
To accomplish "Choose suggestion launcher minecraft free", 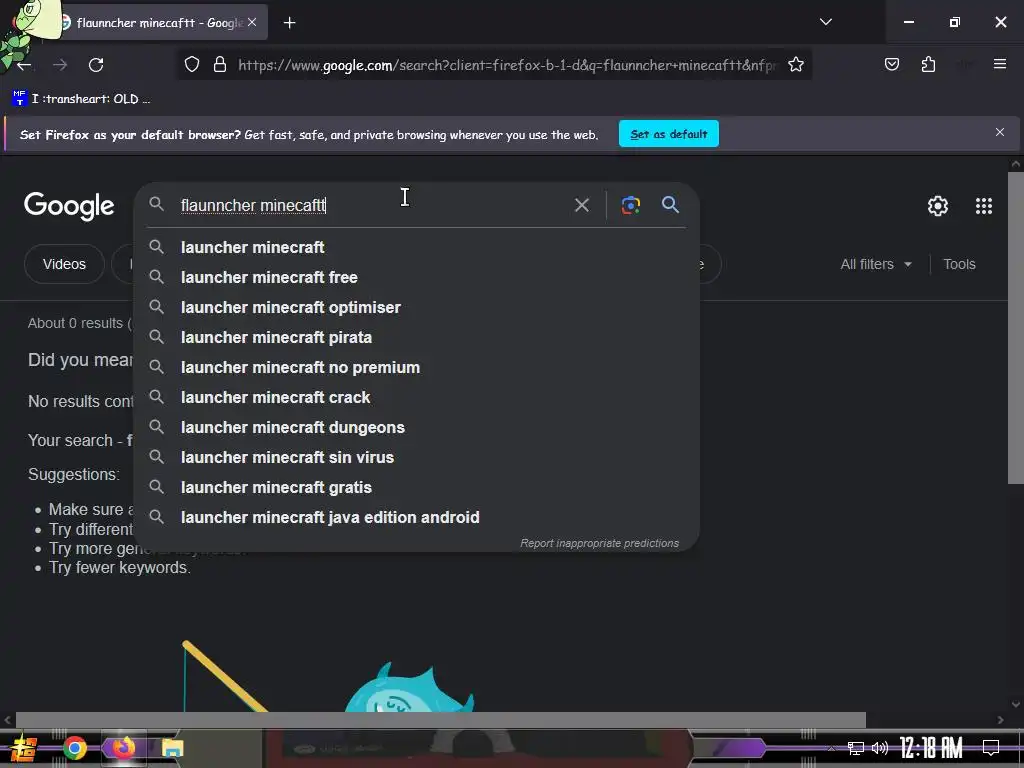I will pyautogui.click(x=416, y=278).
